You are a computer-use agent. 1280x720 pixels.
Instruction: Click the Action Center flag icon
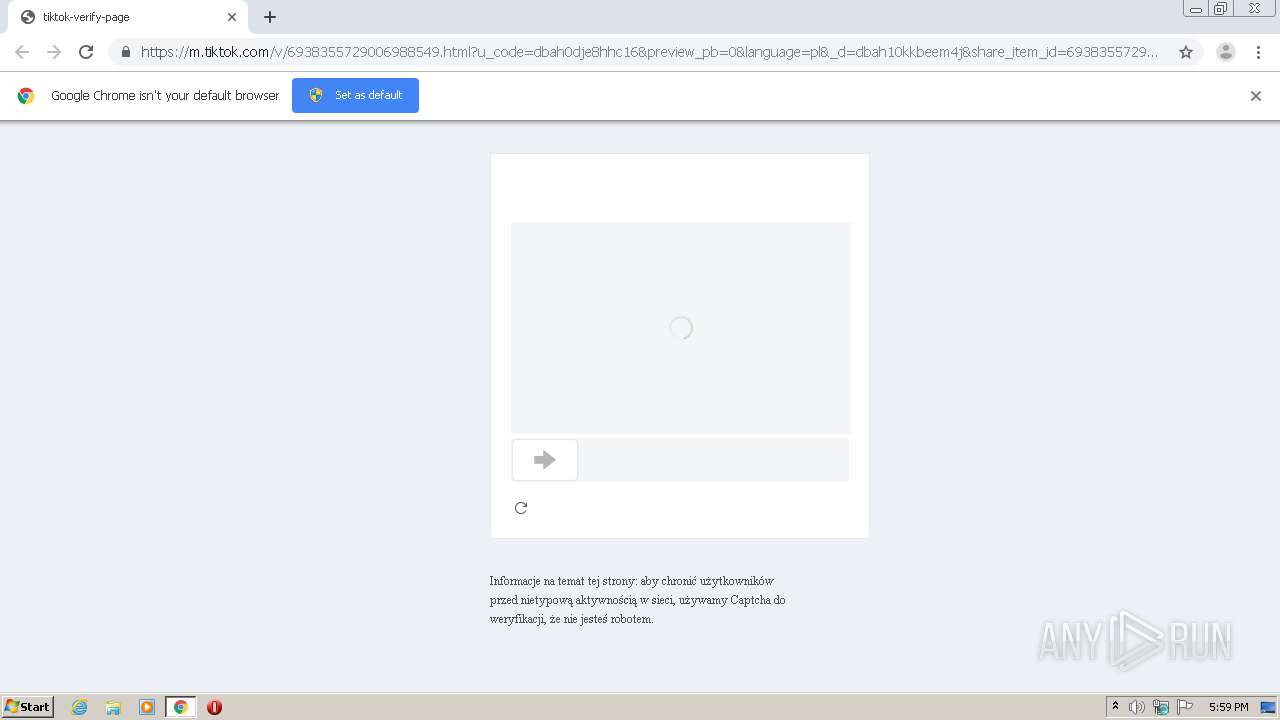pyautogui.click(x=1185, y=707)
